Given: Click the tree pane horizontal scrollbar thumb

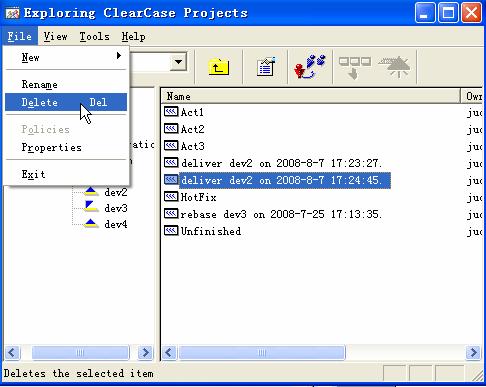Looking at the screenshot, I should [x=80, y=352].
